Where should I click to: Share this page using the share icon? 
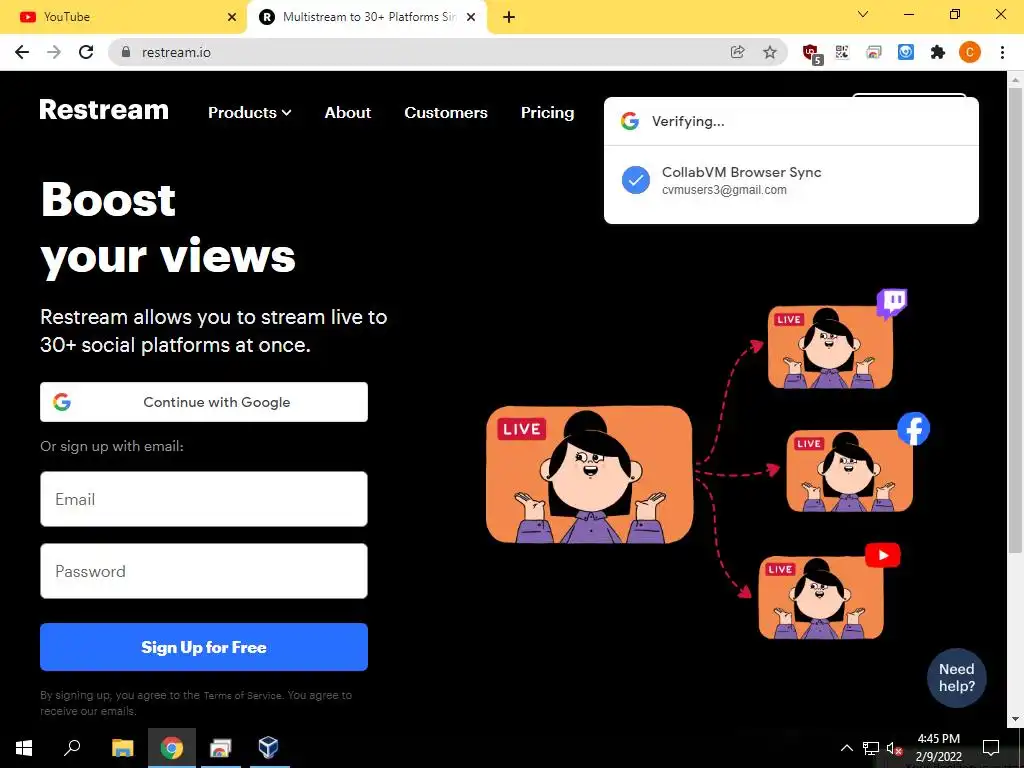click(737, 52)
